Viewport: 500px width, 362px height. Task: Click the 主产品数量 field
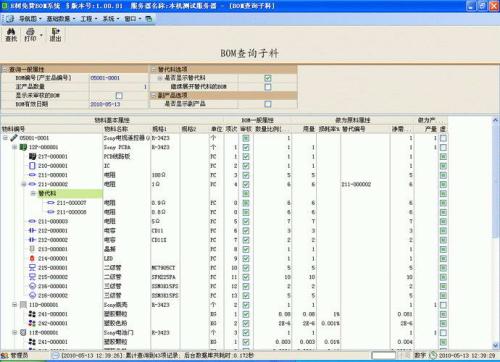click(118, 87)
